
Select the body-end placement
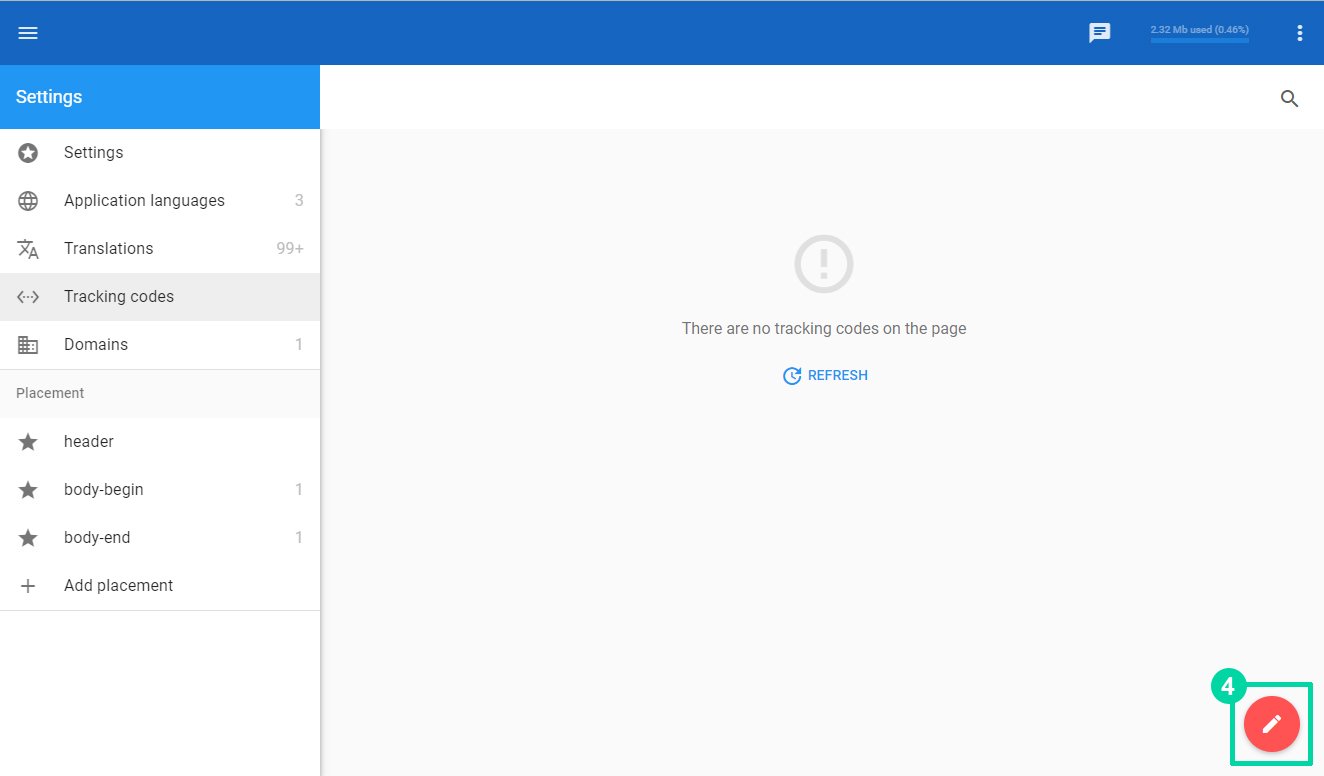[160, 538]
